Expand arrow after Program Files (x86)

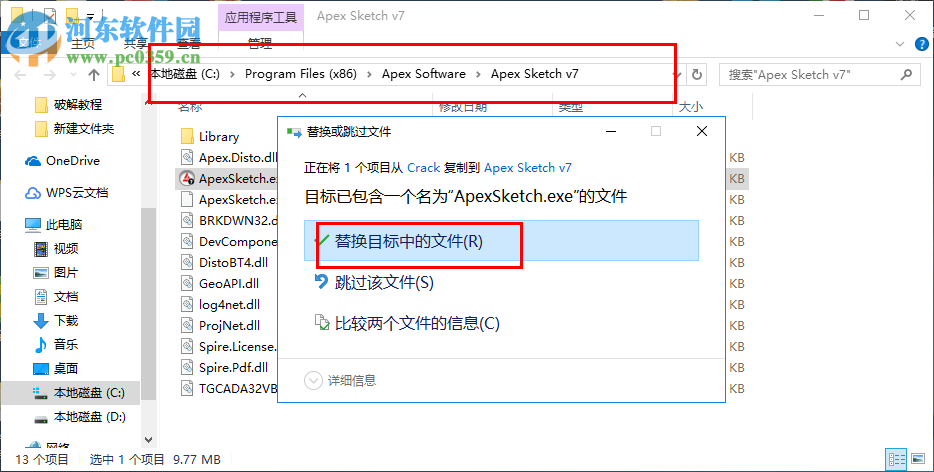click(369, 74)
